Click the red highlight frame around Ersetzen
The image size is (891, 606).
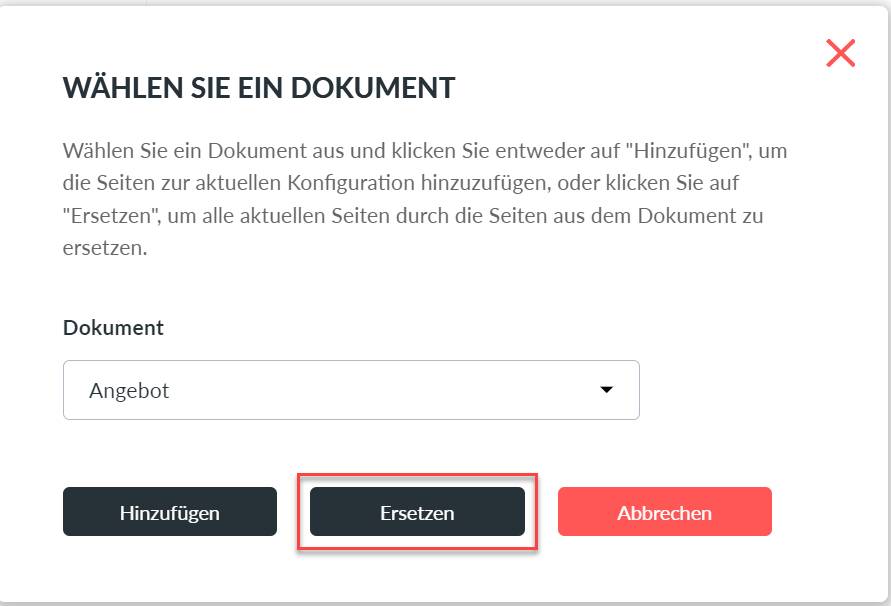[x=417, y=477]
